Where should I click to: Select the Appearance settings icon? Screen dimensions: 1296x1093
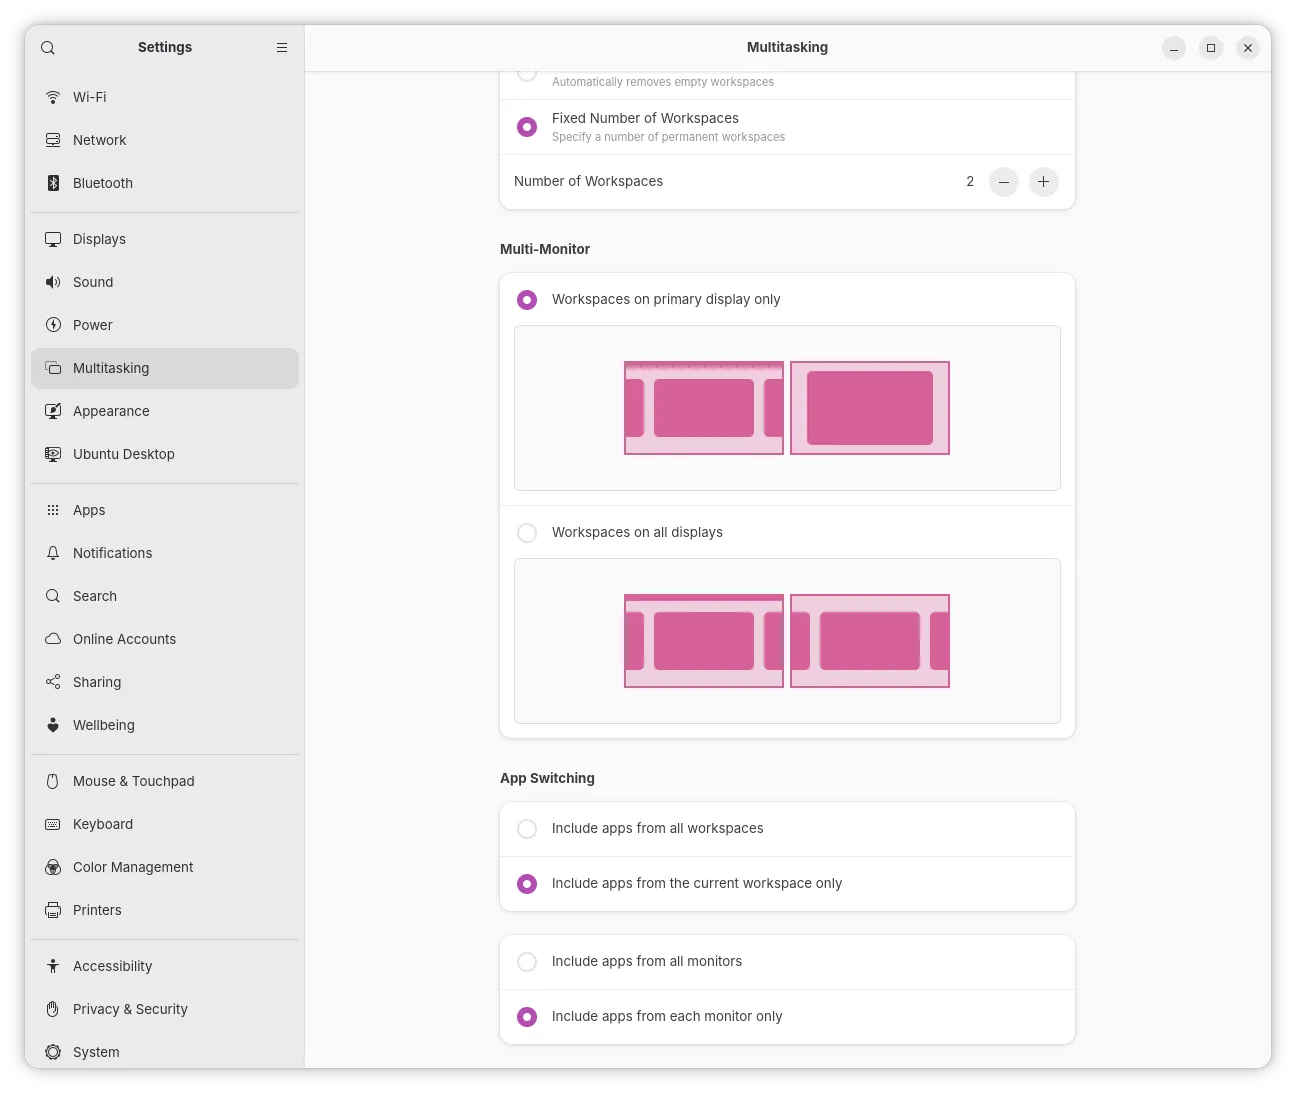pyautogui.click(x=53, y=411)
